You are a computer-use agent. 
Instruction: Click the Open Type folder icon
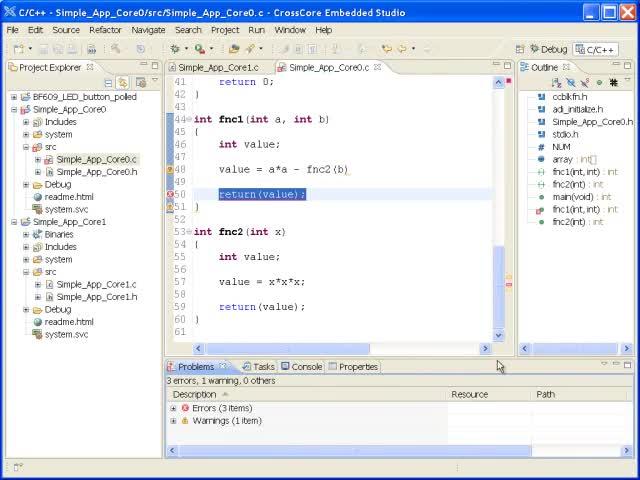pos(234,49)
